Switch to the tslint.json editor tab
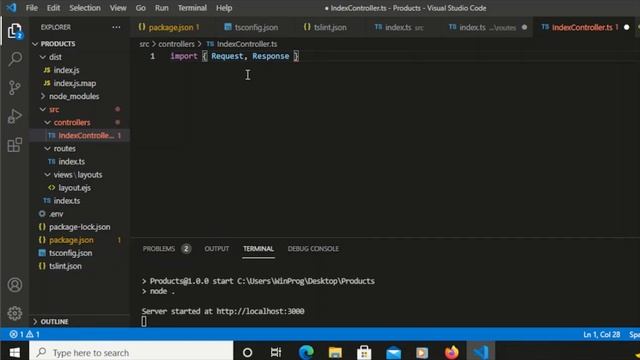The width and height of the screenshot is (640, 360). click(330, 27)
